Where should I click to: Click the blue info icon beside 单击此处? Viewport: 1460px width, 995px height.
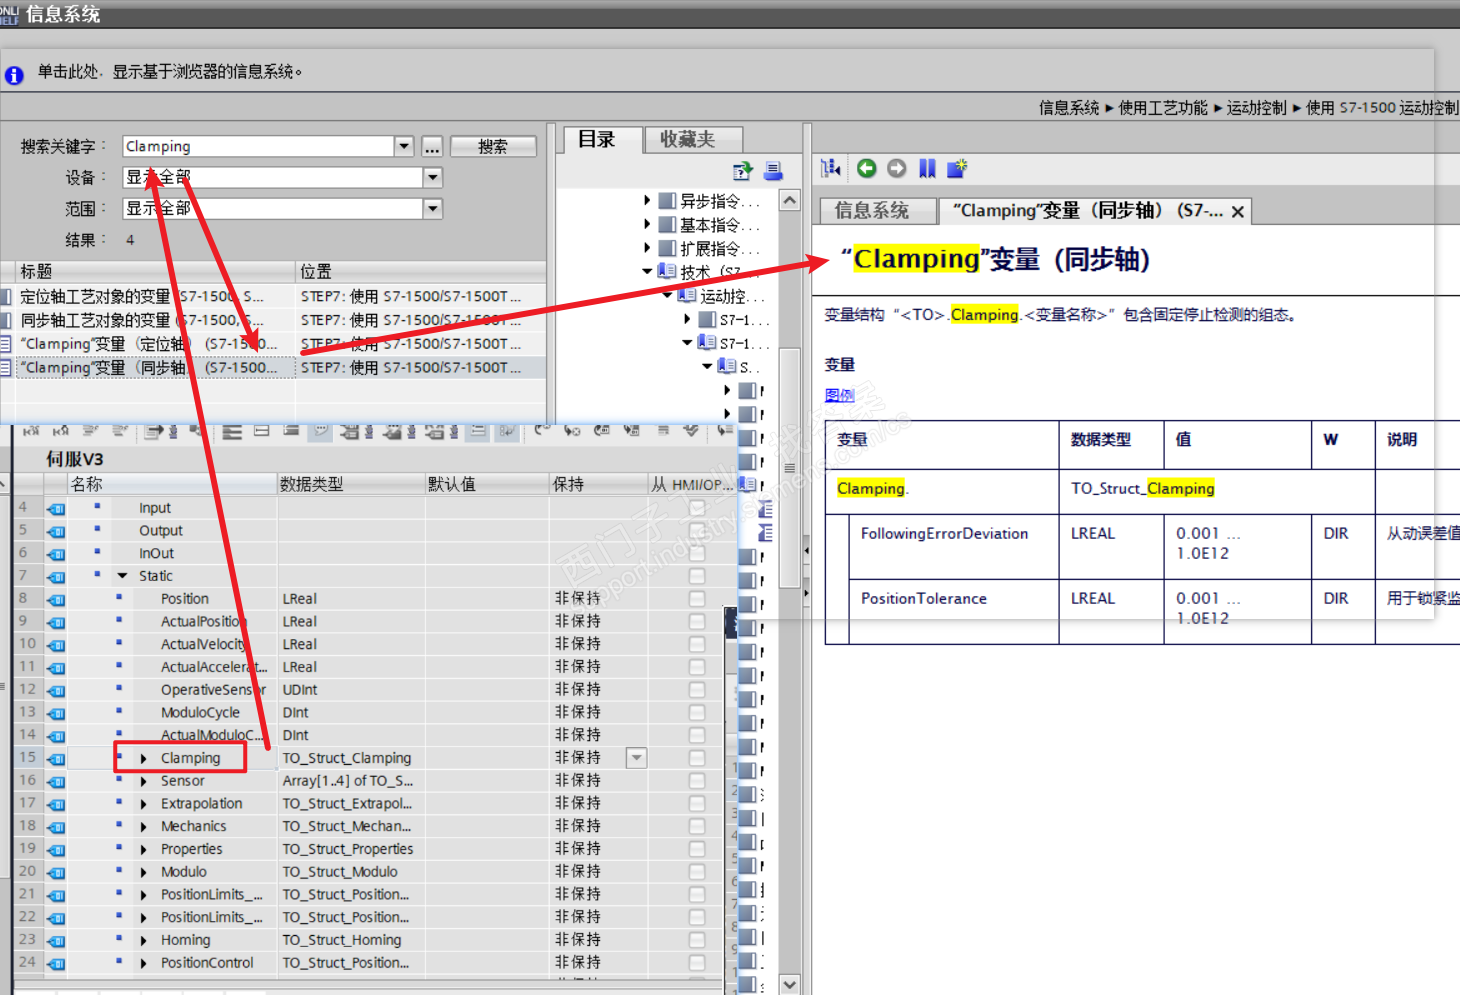[14, 75]
